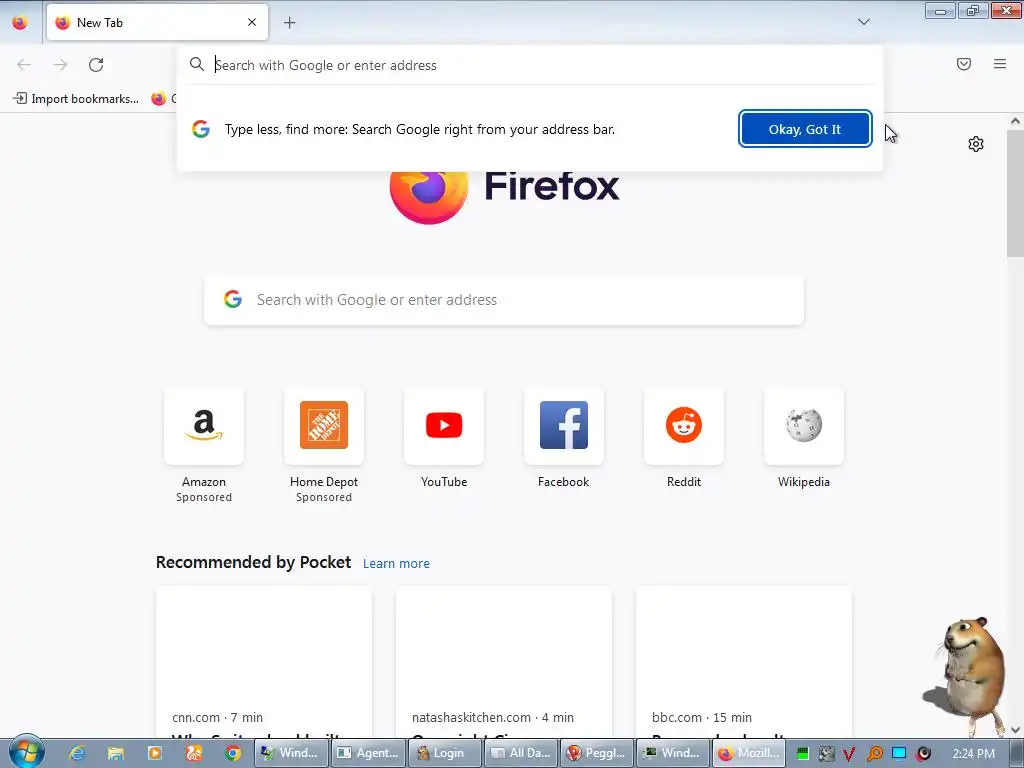The image size is (1024, 768).
Task: Go forward with the forward arrow
Action: (60, 65)
